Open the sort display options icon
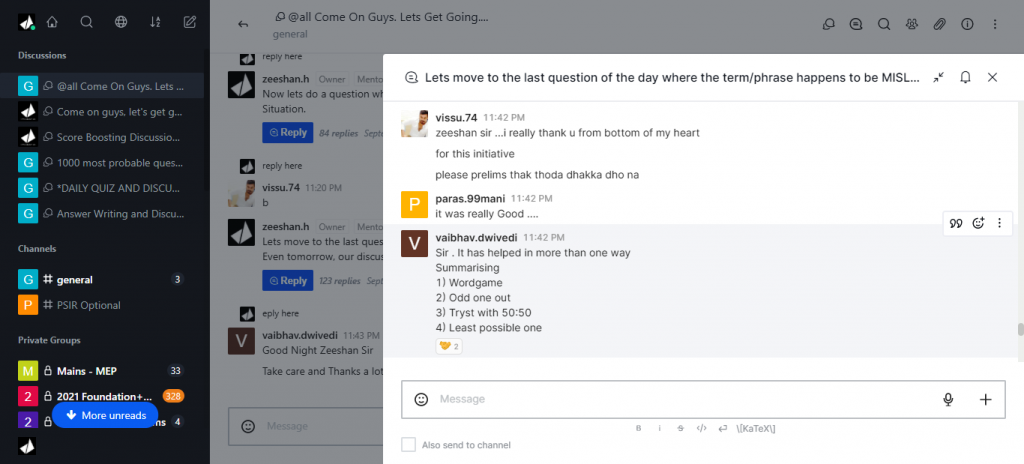 (155, 22)
